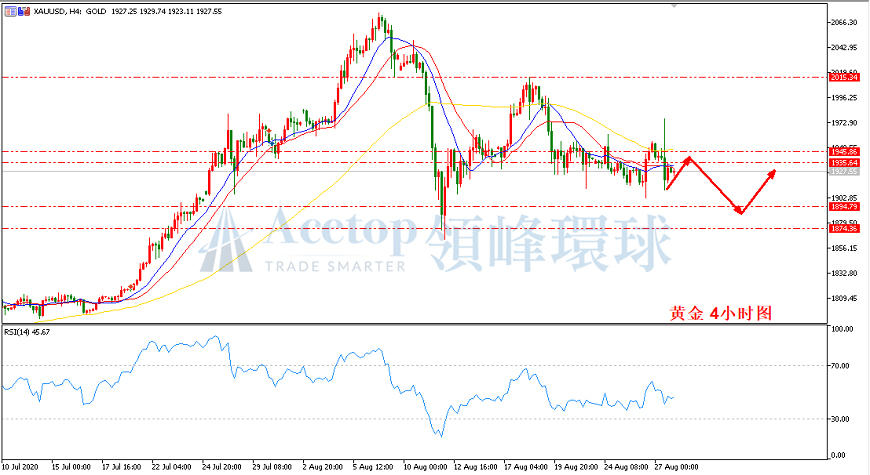The height and width of the screenshot is (475, 870).
Task: Click the 22 Jul 04:00 date label
Action: pos(171,467)
